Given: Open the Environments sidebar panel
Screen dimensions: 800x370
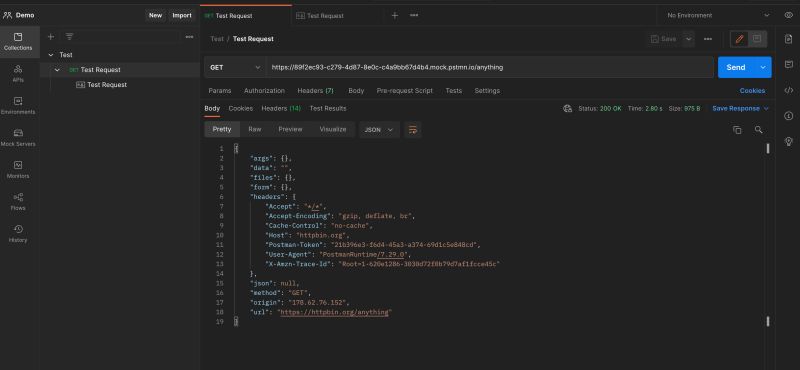Looking at the screenshot, I should pos(18,106).
